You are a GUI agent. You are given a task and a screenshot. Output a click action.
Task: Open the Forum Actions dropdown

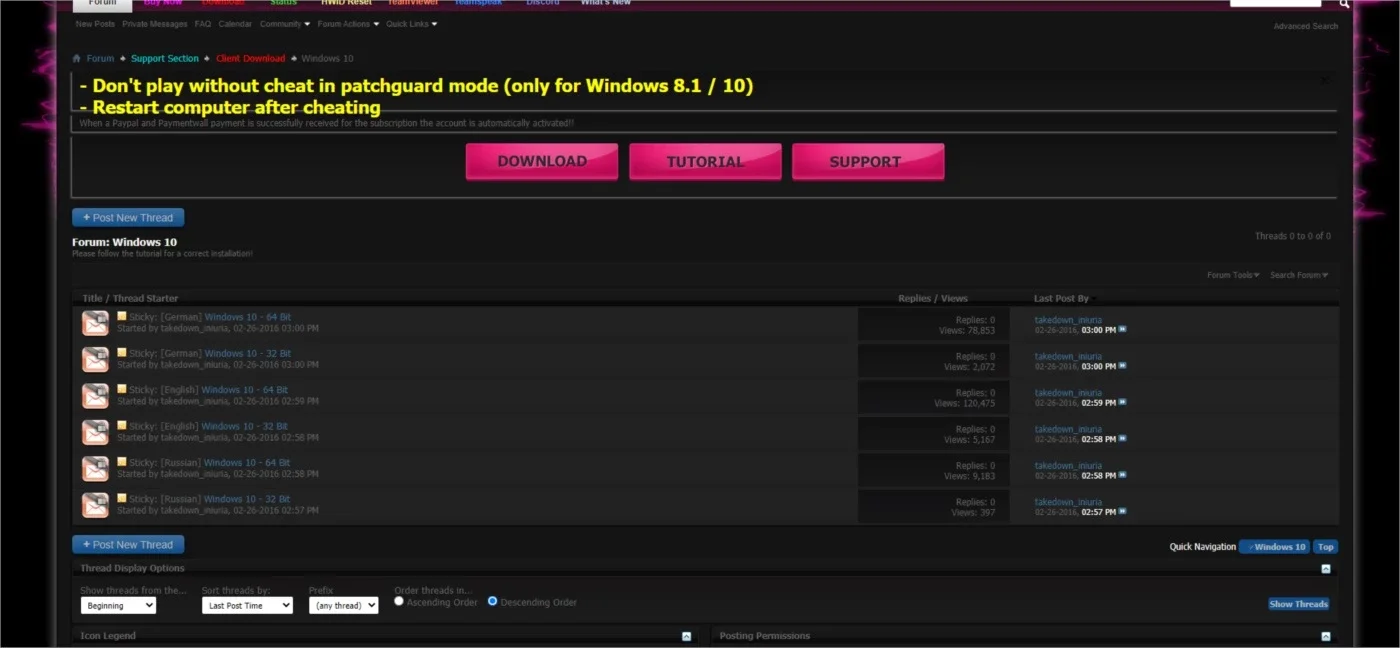(348, 24)
